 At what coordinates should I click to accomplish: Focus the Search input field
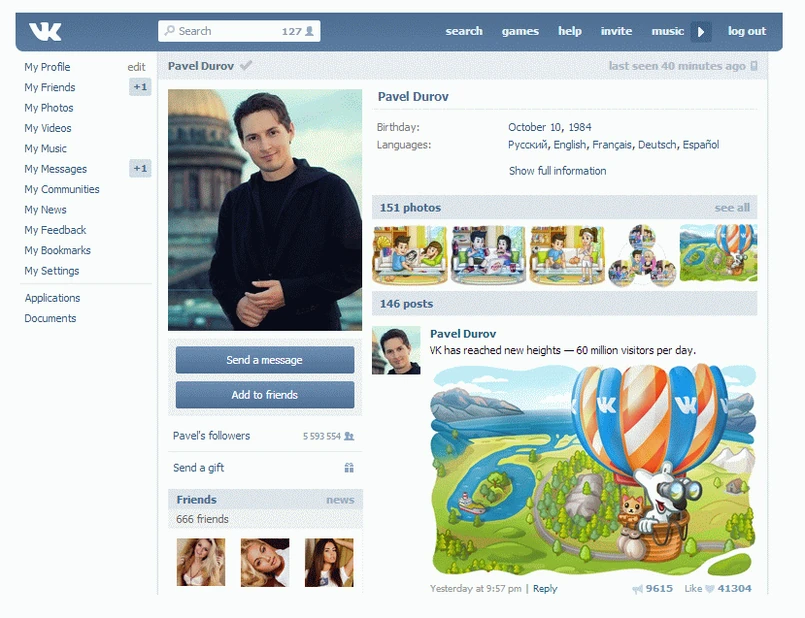pyautogui.click(x=239, y=31)
